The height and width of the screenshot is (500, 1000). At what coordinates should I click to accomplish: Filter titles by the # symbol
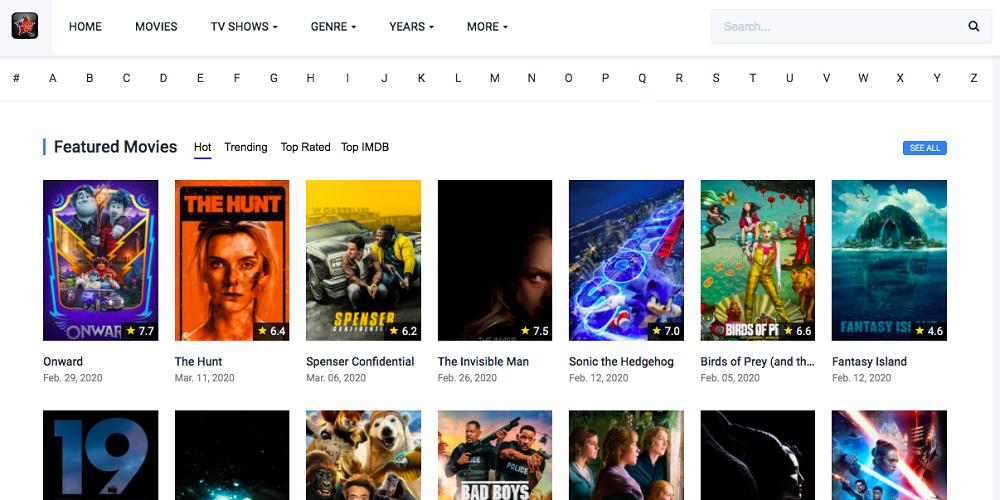[x=16, y=78]
